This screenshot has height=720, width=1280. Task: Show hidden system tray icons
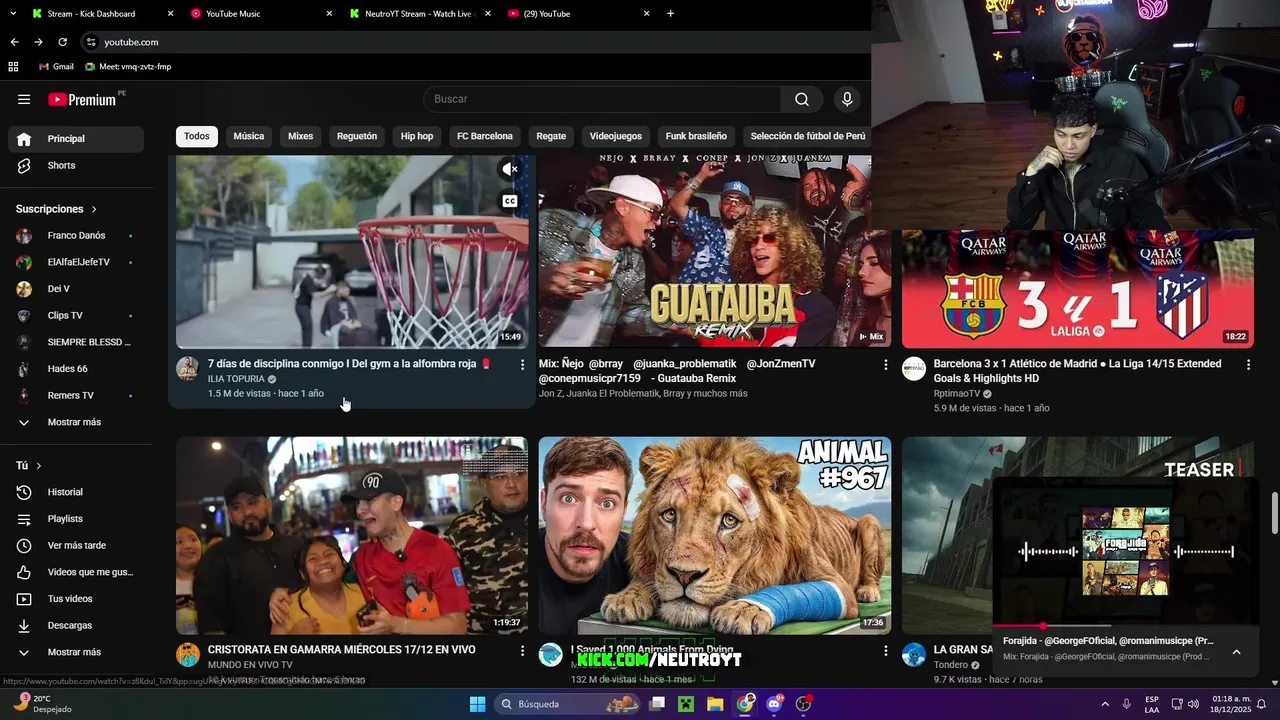point(1105,704)
